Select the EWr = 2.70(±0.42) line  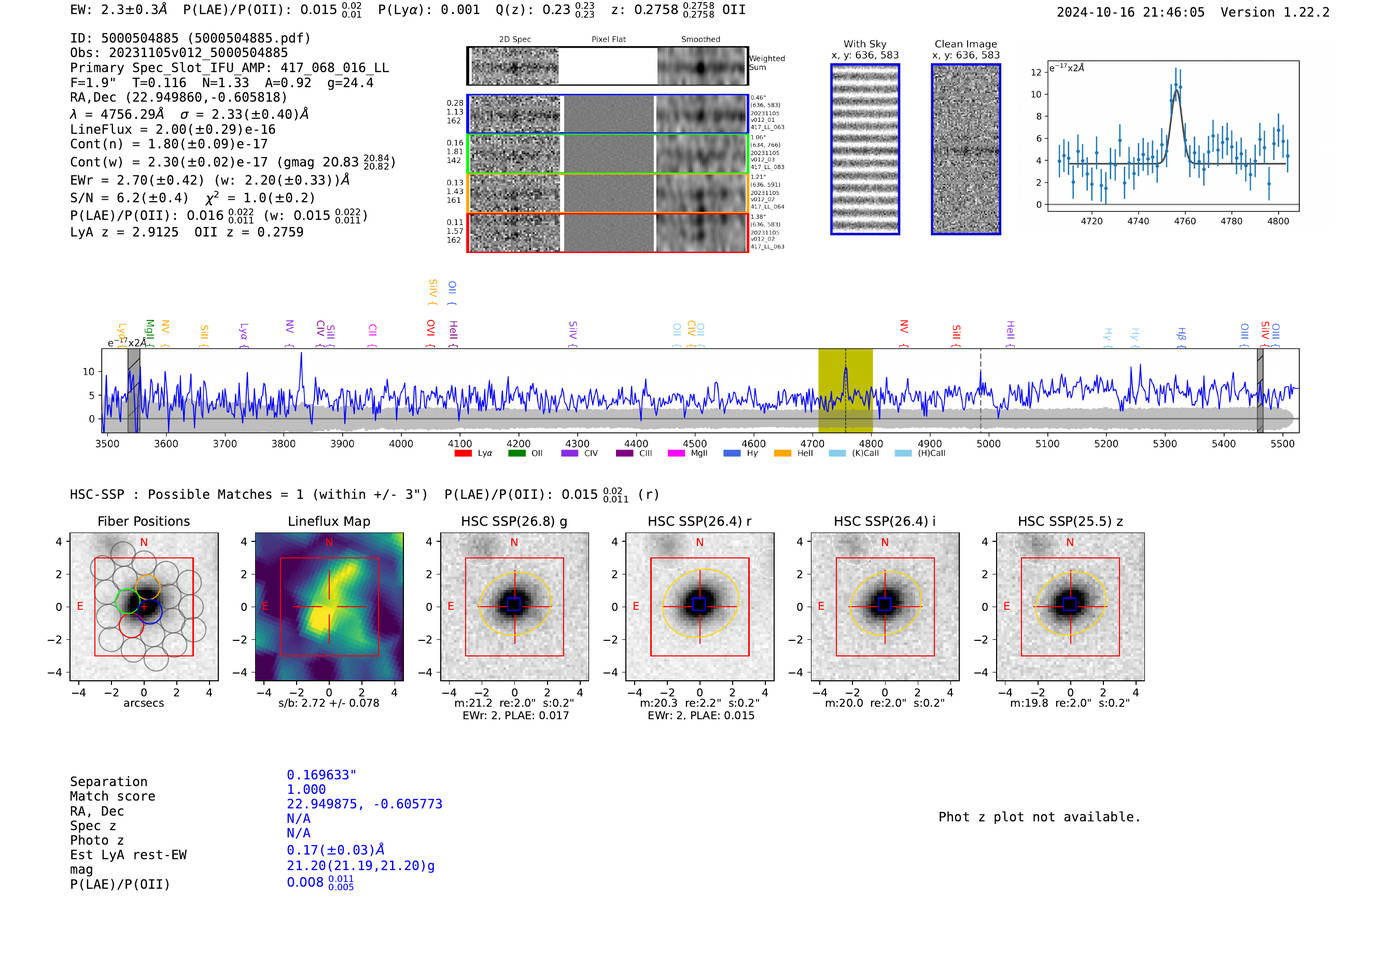(x=210, y=181)
